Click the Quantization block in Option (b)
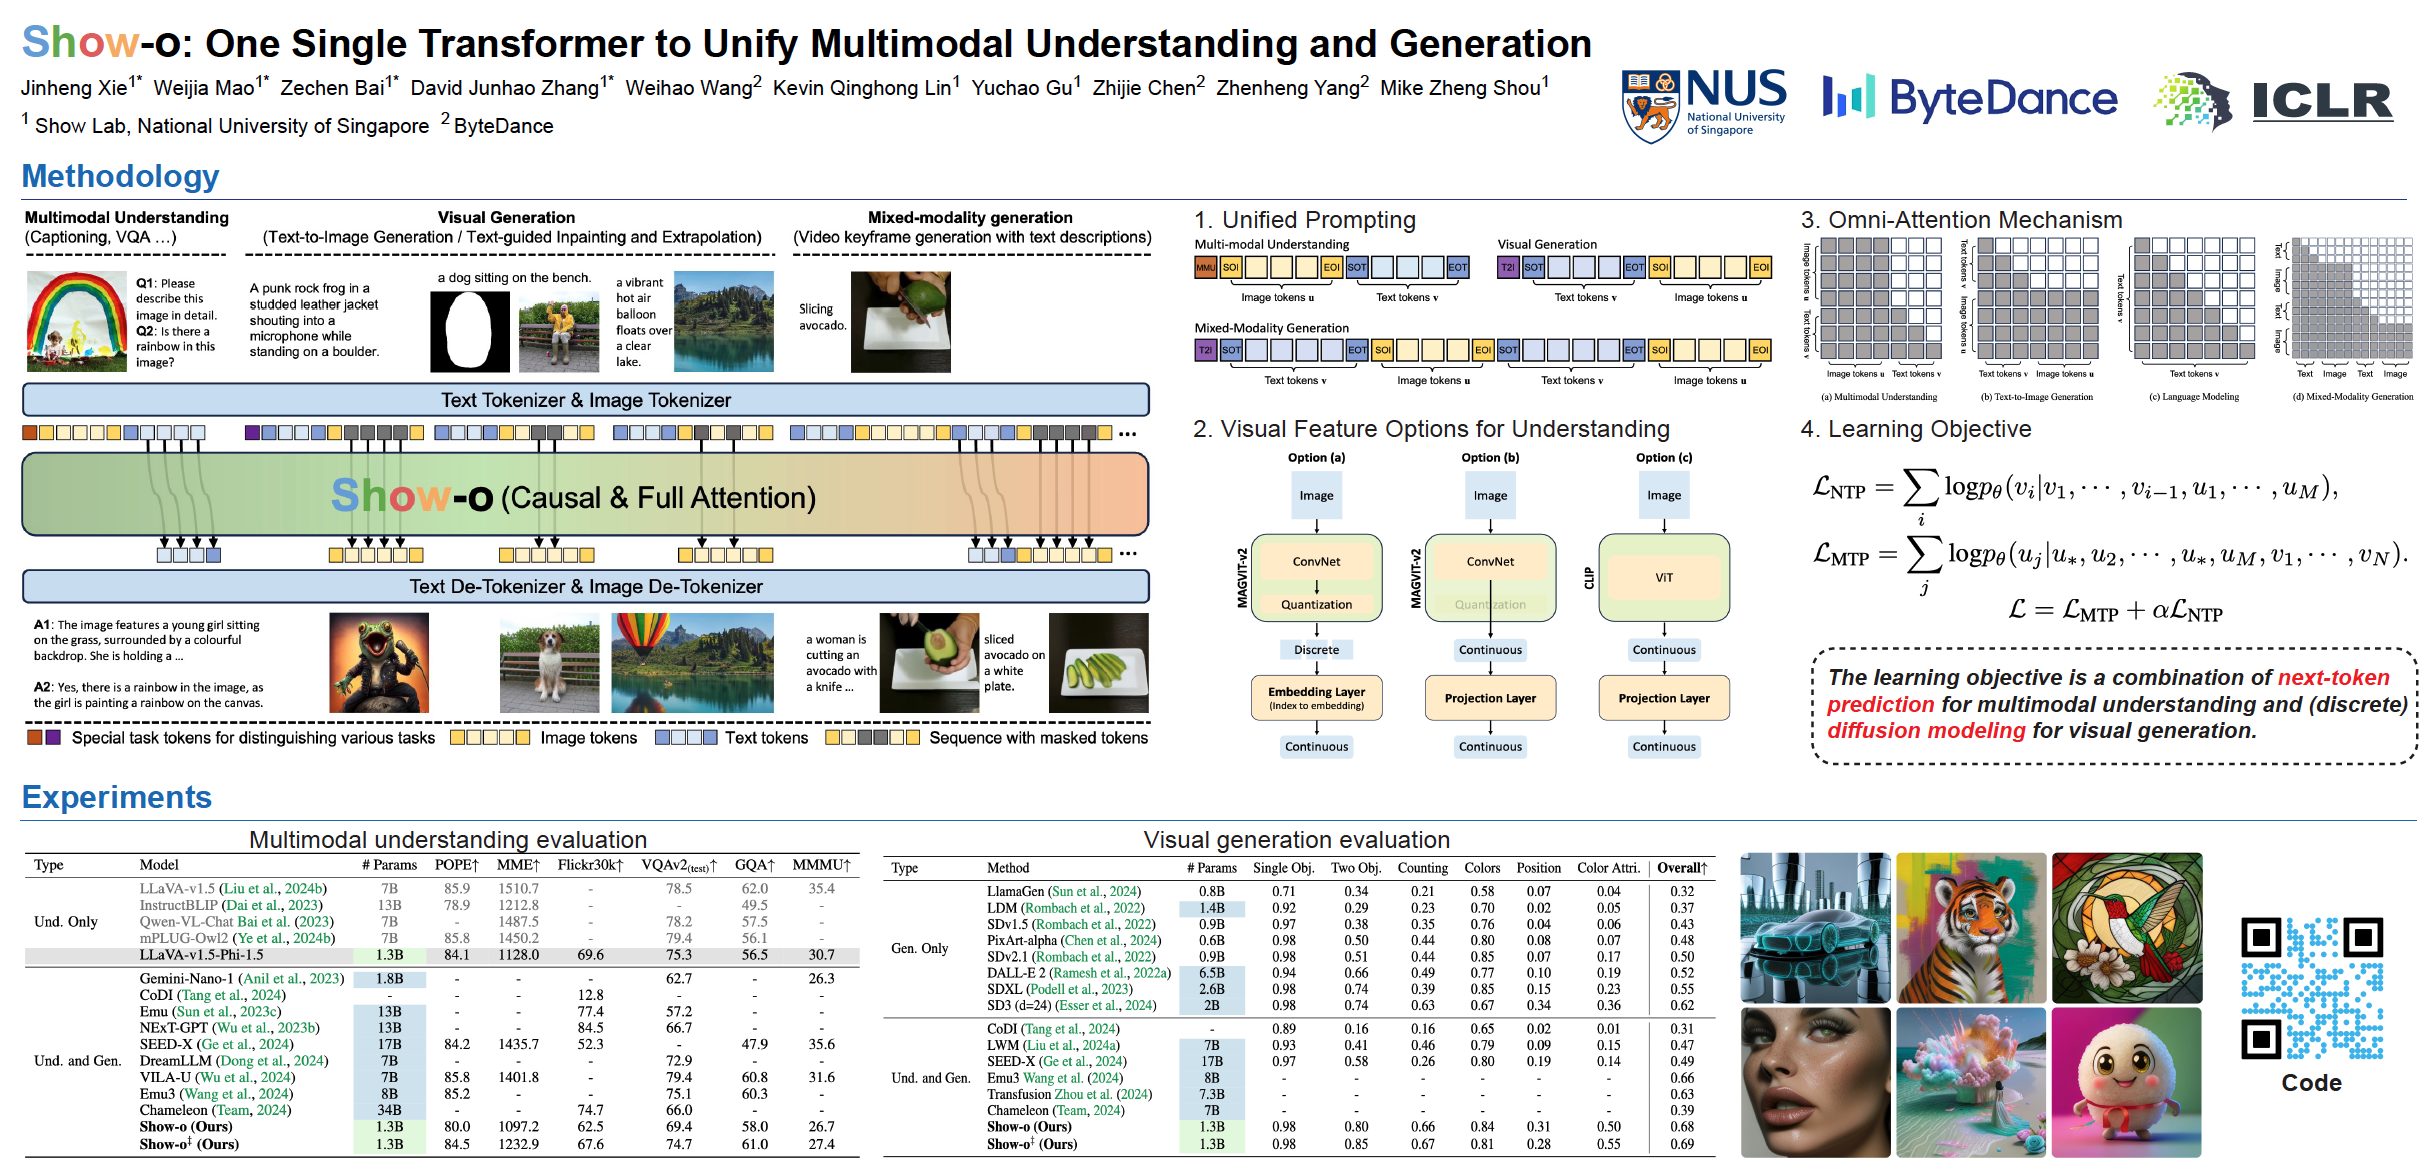The image size is (2429, 1172). click(x=1489, y=604)
